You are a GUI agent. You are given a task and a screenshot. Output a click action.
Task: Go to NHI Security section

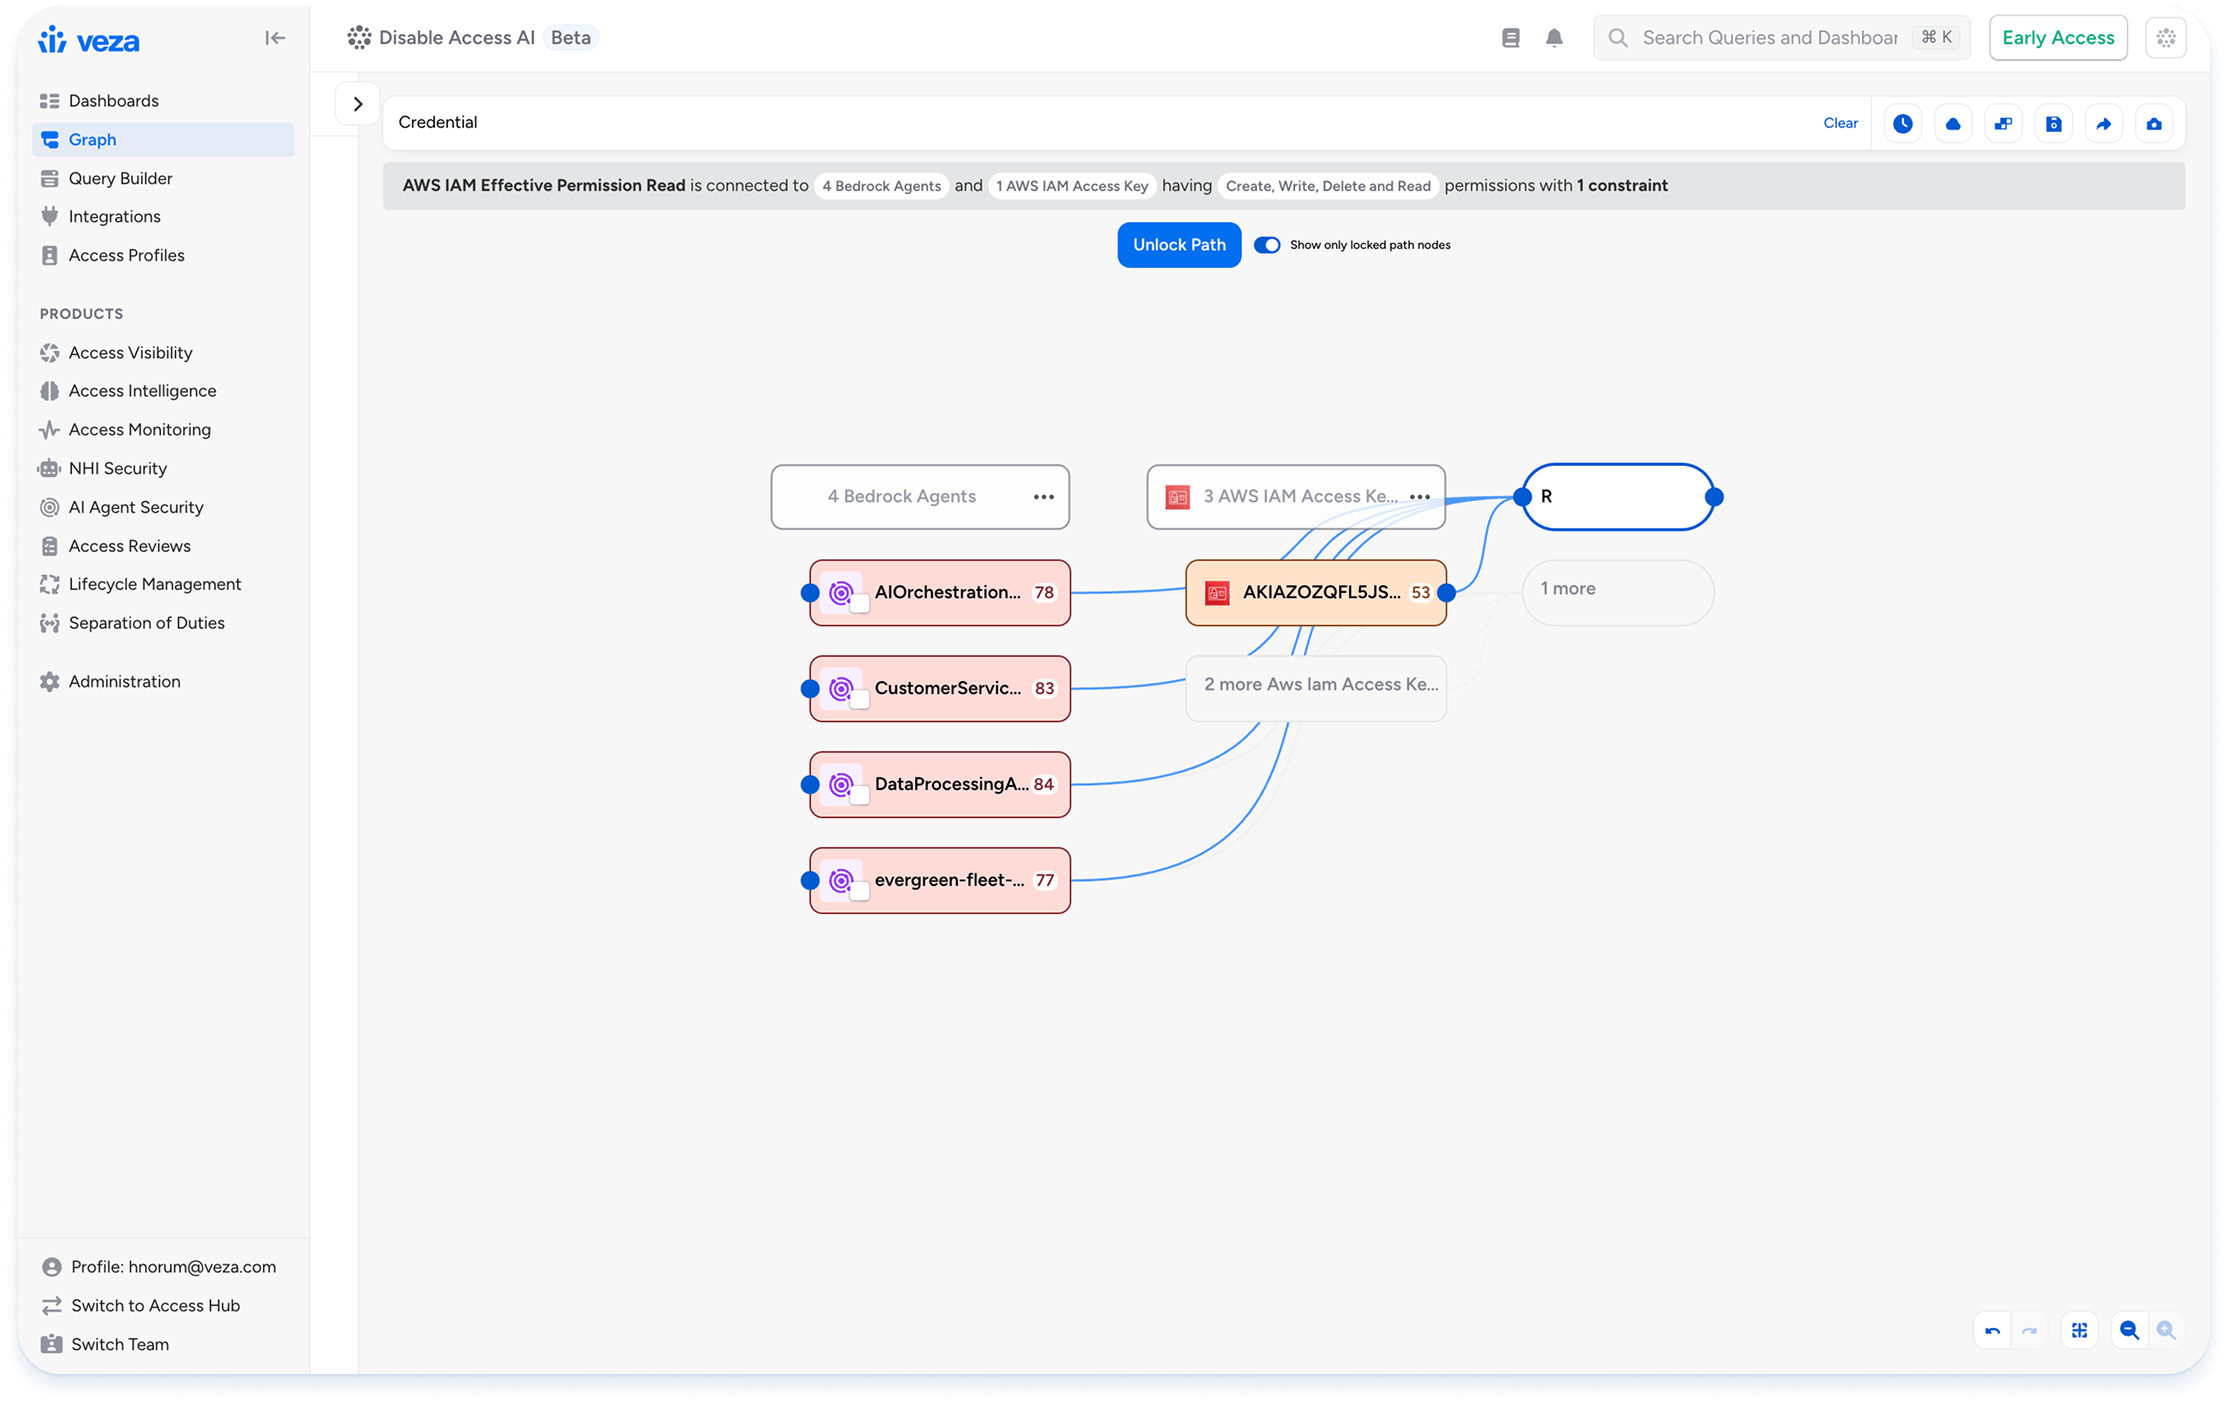point(117,468)
